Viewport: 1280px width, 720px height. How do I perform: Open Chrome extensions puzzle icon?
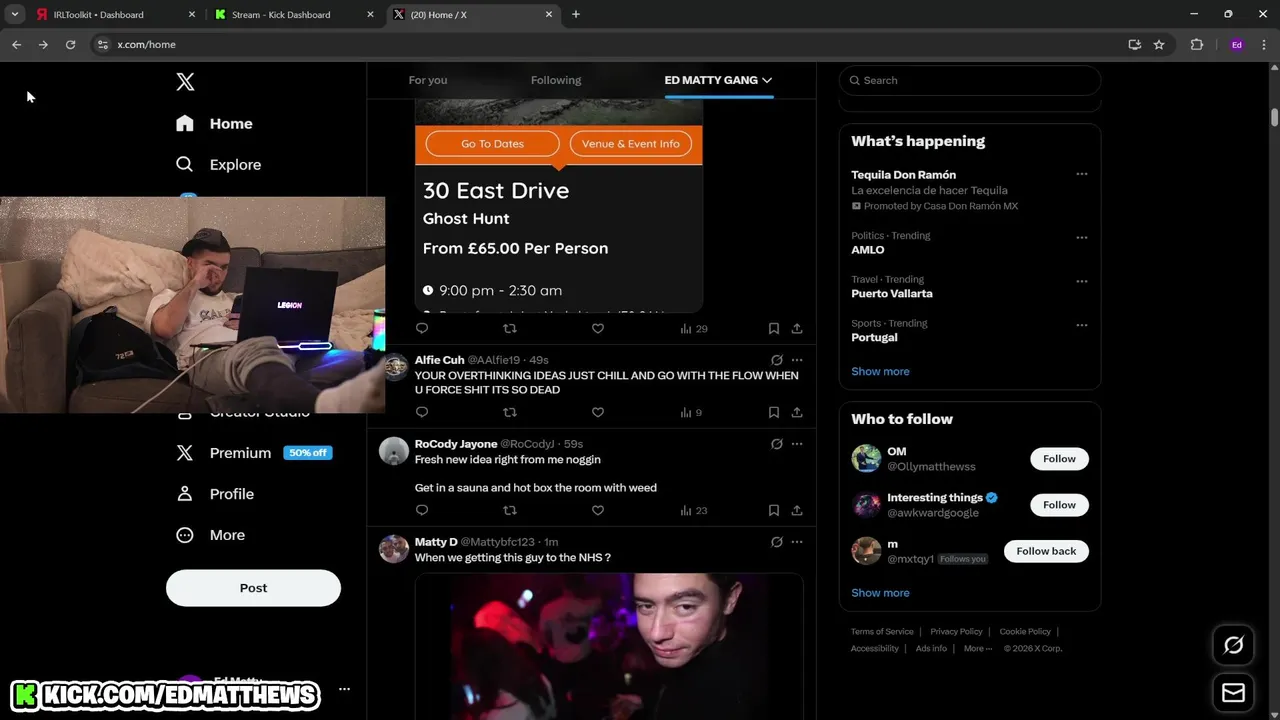point(1196,44)
